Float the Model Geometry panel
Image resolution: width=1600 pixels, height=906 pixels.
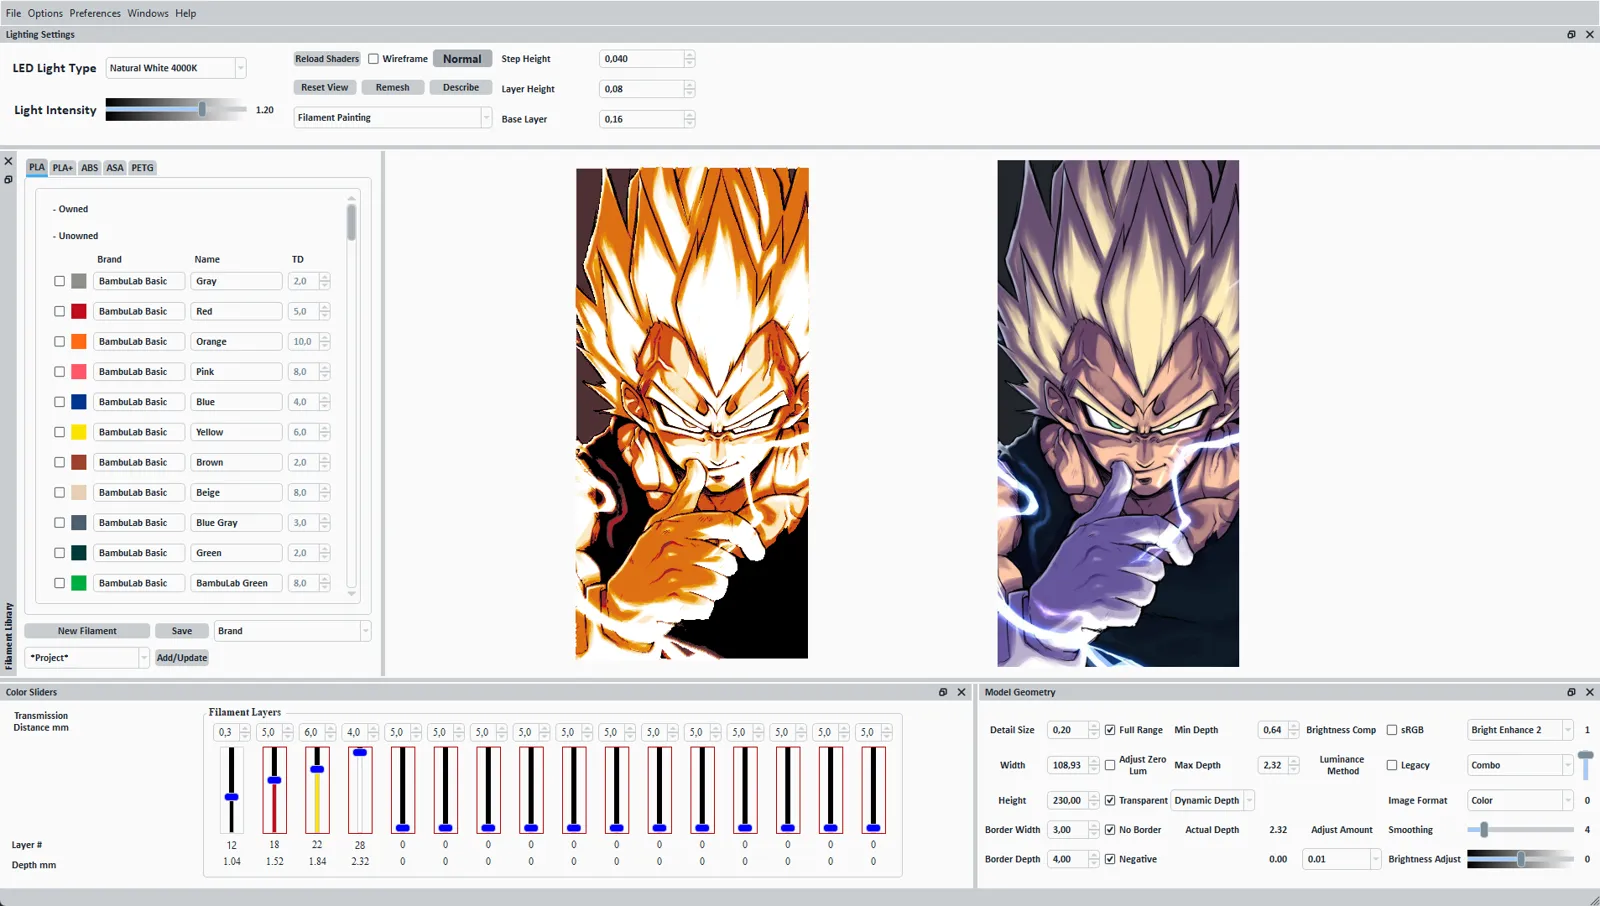pyautogui.click(x=1571, y=692)
